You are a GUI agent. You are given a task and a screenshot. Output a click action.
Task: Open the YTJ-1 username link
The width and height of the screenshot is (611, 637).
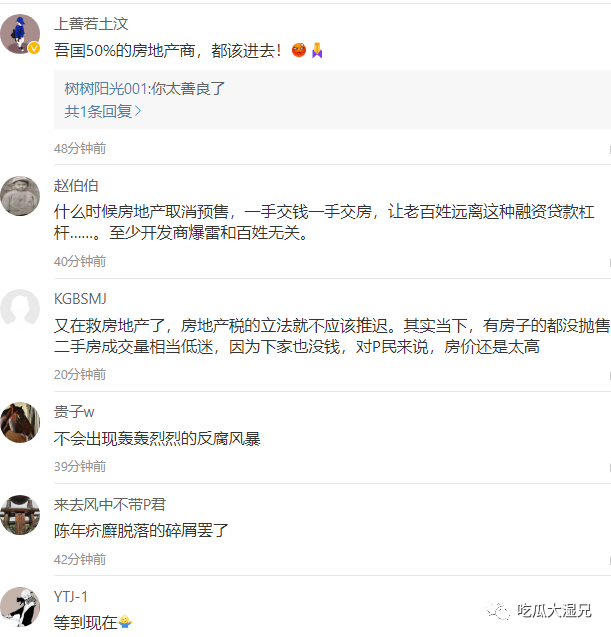71,597
